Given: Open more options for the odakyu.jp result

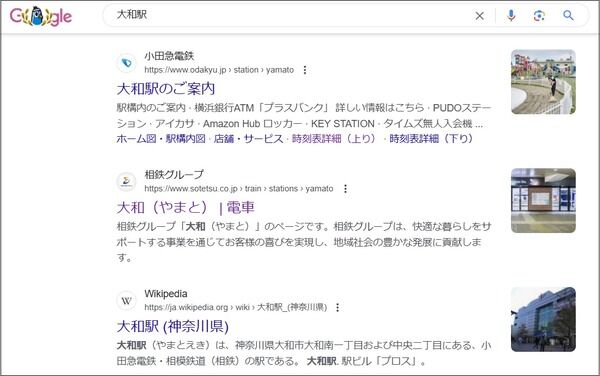Looking at the screenshot, I should [x=305, y=70].
